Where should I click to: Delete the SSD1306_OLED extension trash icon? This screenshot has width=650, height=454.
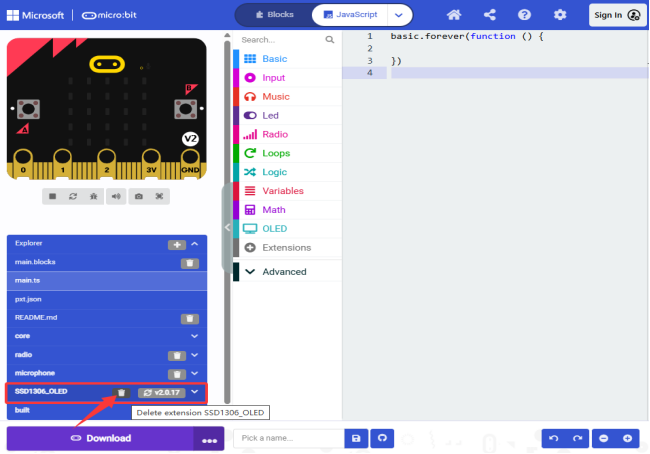click(121, 393)
